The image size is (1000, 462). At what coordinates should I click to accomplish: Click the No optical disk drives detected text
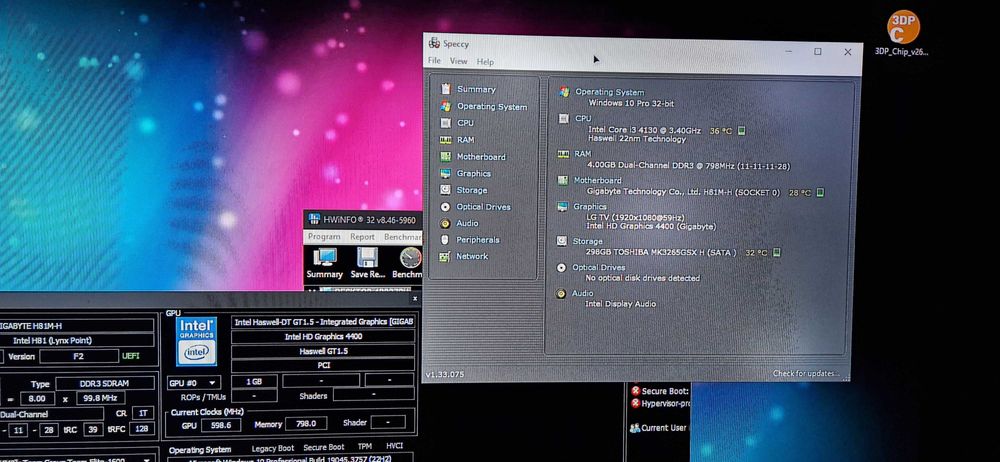point(642,278)
